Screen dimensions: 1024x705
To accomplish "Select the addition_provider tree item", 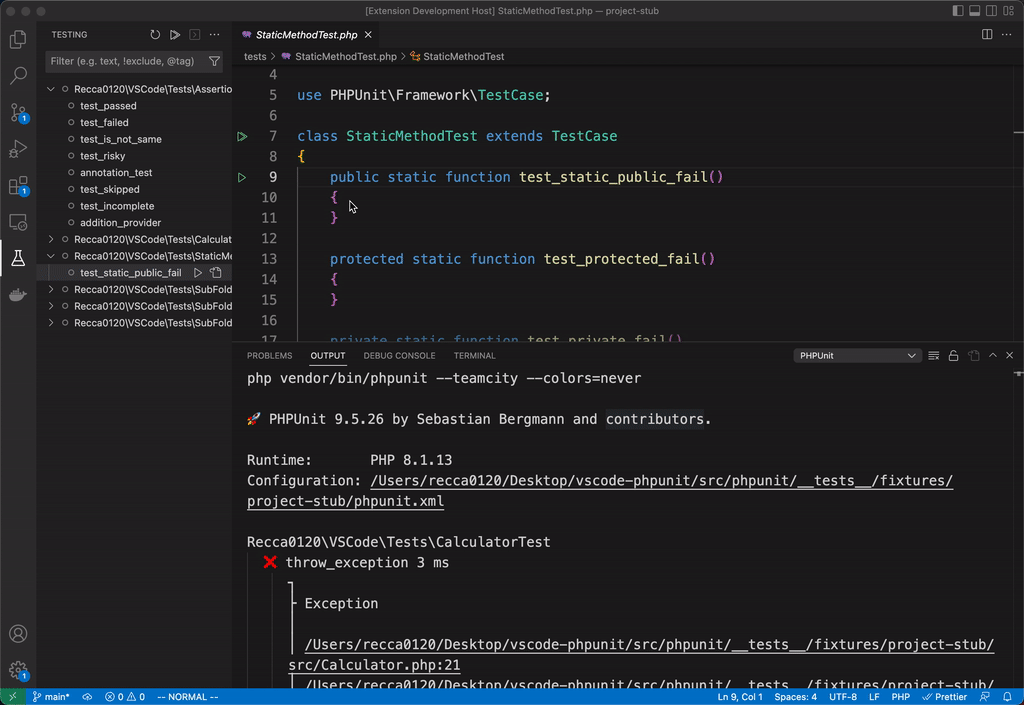I will (120, 223).
